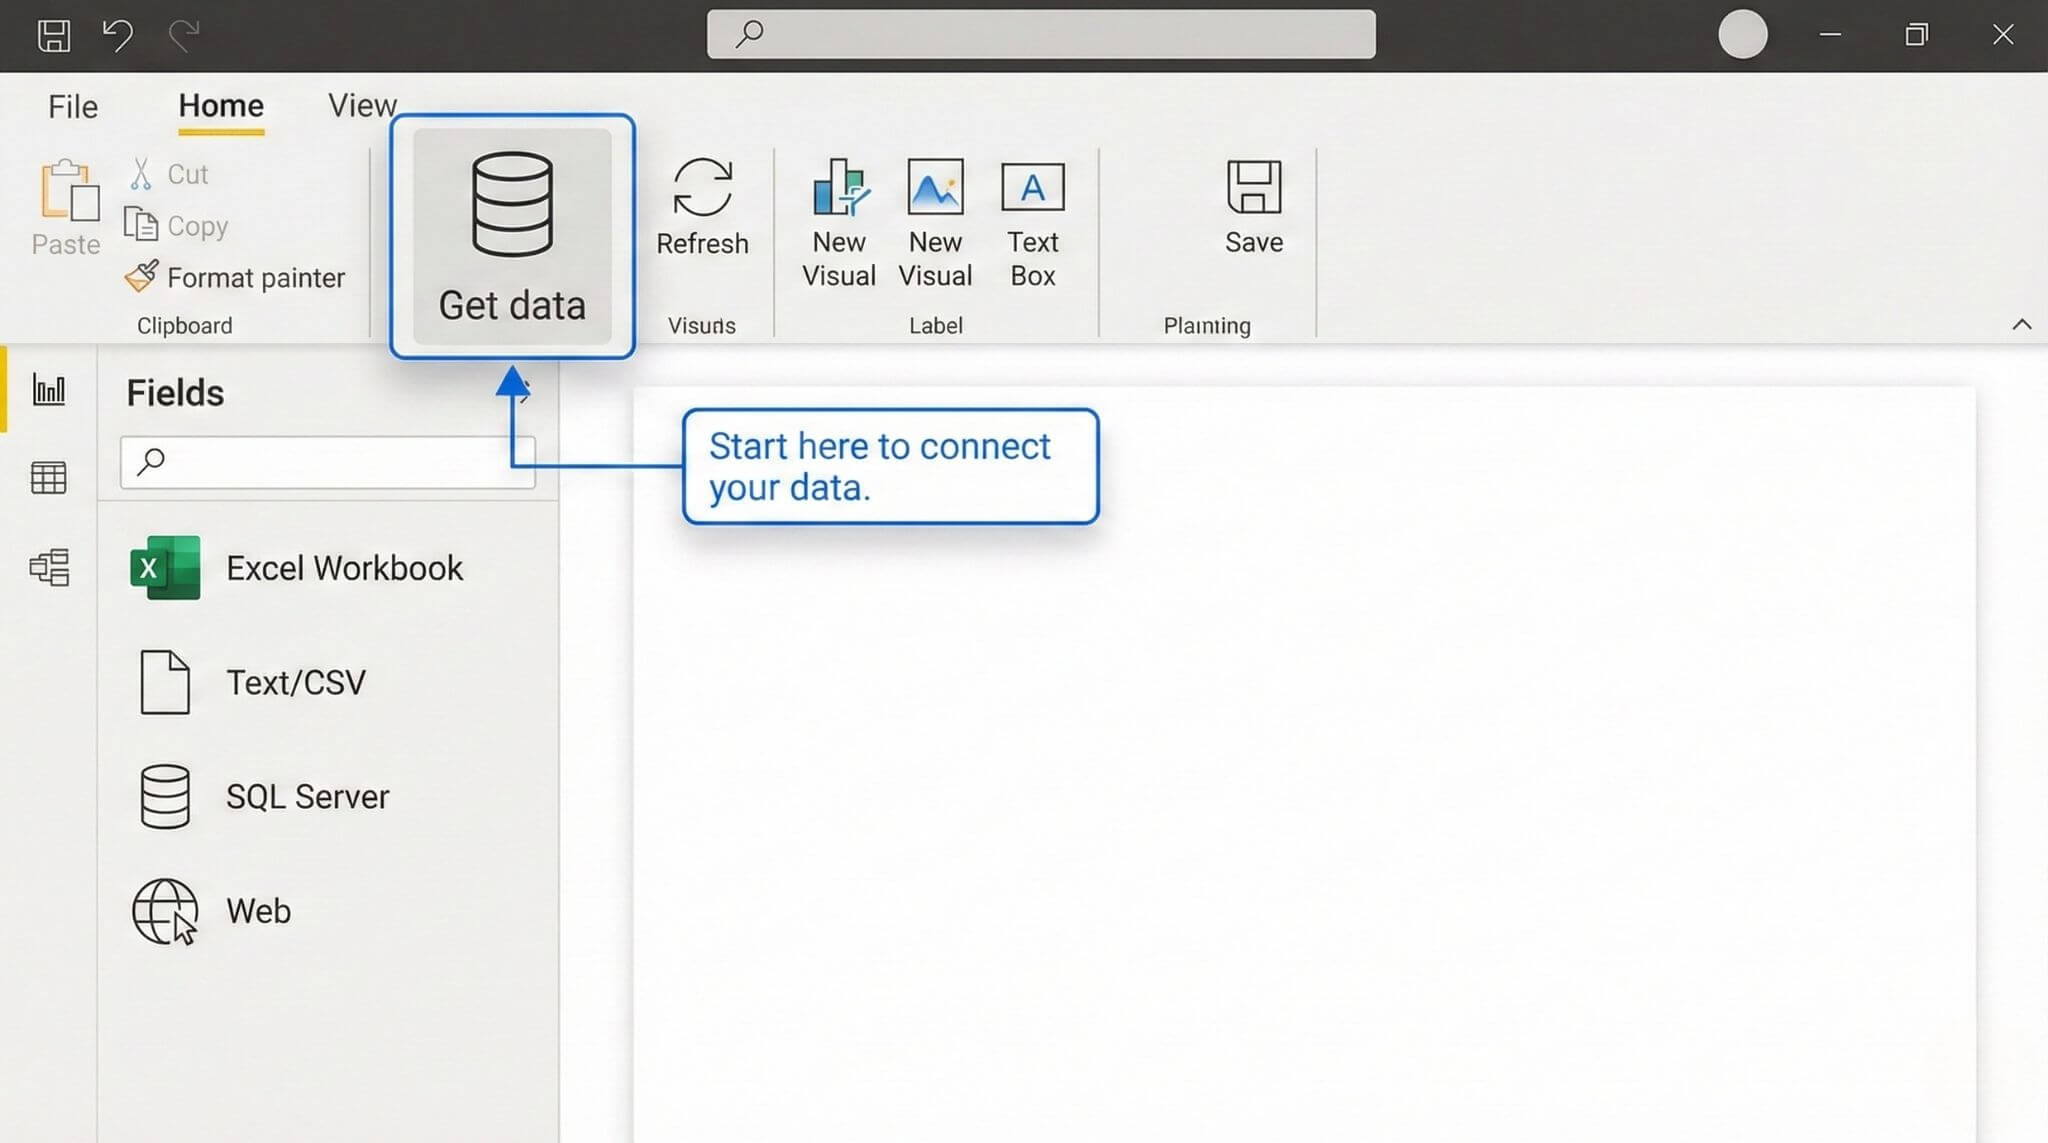Switch to the View tab
Image resolution: width=2048 pixels, height=1143 pixels.
[361, 105]
